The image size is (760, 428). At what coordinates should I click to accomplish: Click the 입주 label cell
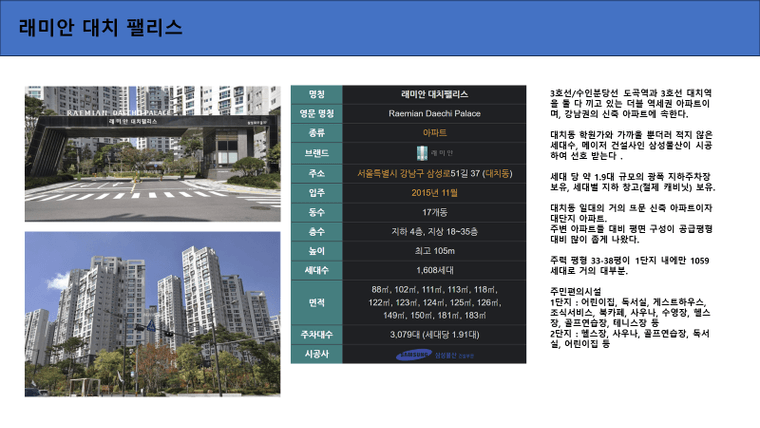pos(317,193)
